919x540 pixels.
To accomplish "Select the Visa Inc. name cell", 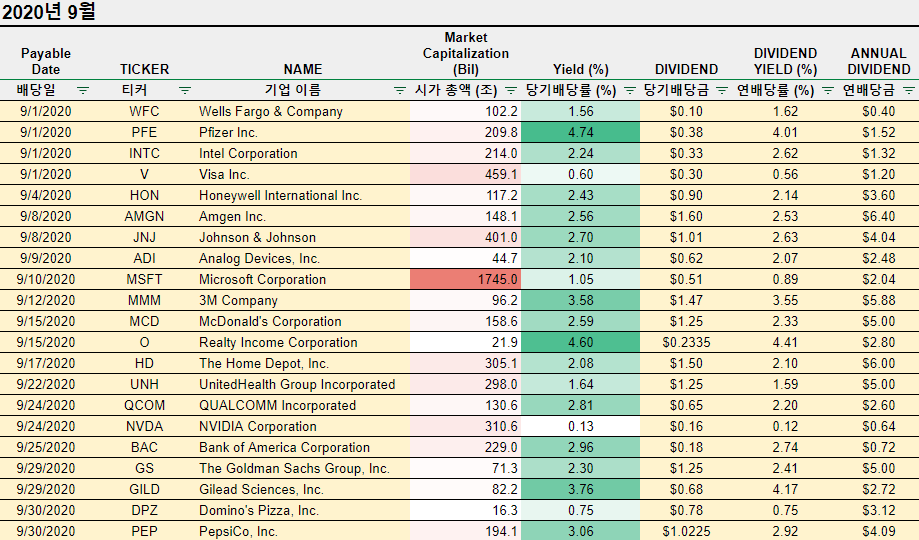I will point(302,175).
